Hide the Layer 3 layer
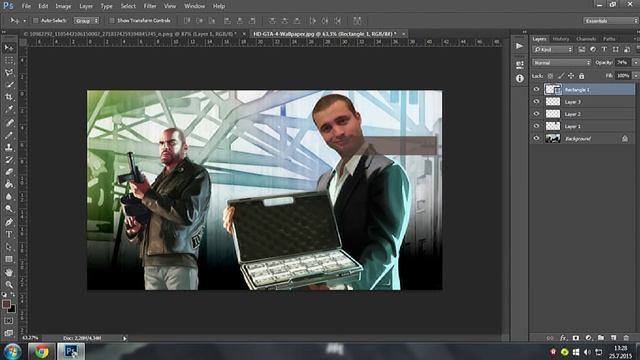The image size is (640, 360). click(536, 102)
